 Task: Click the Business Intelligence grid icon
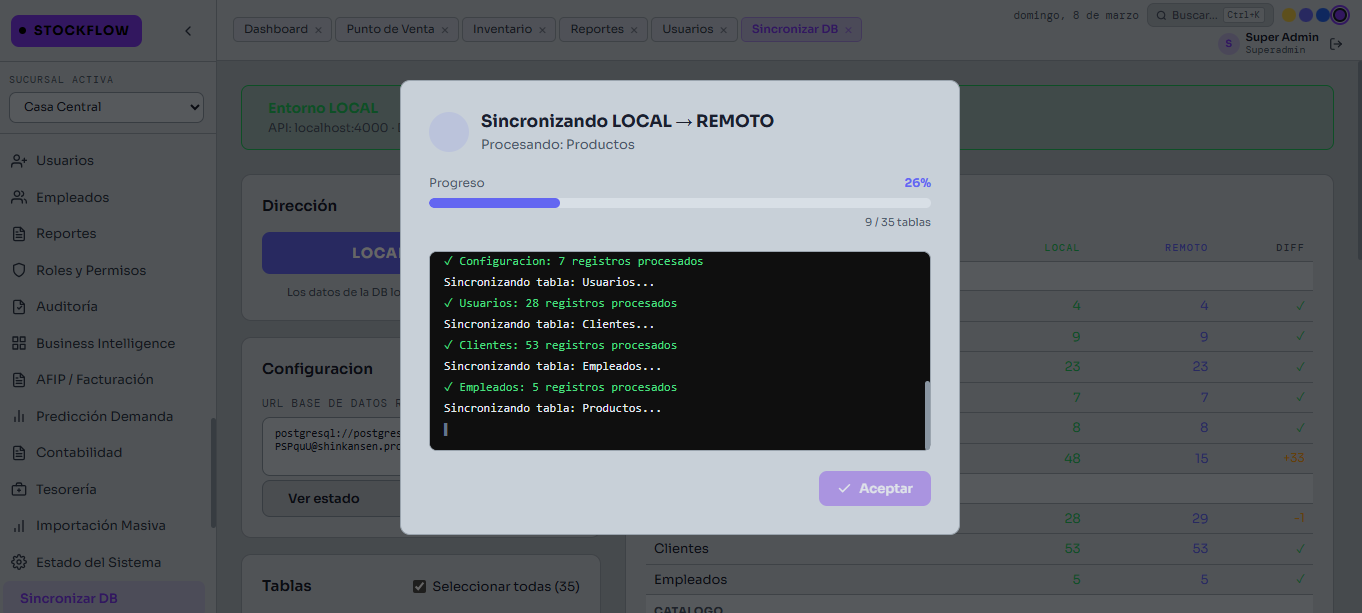point(18,344)
